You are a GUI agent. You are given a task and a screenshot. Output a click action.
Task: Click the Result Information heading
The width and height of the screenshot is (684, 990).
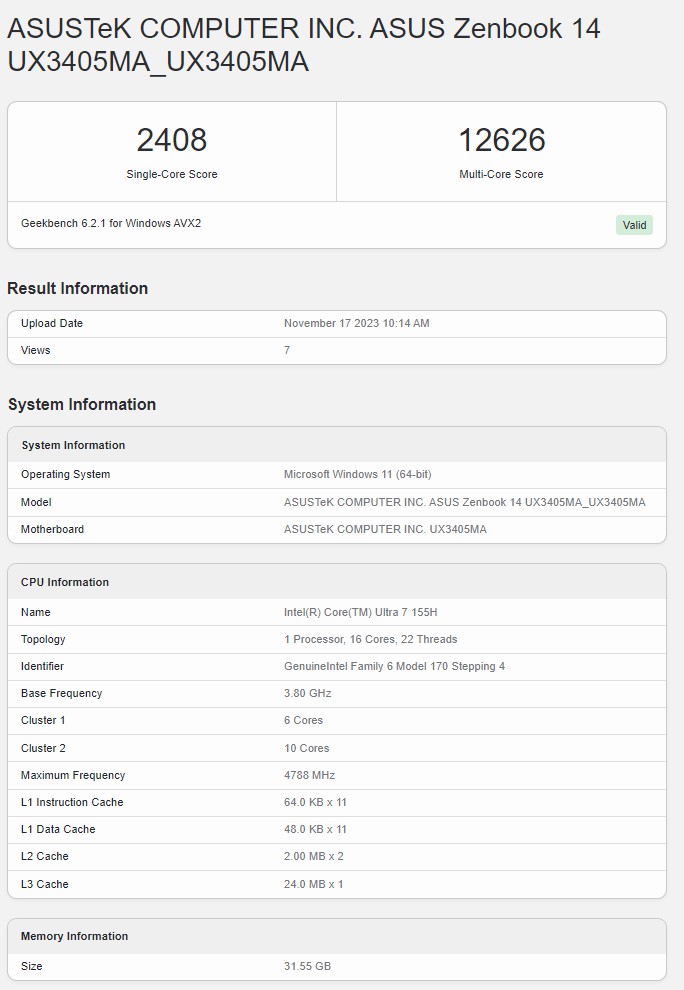[78, 288]
